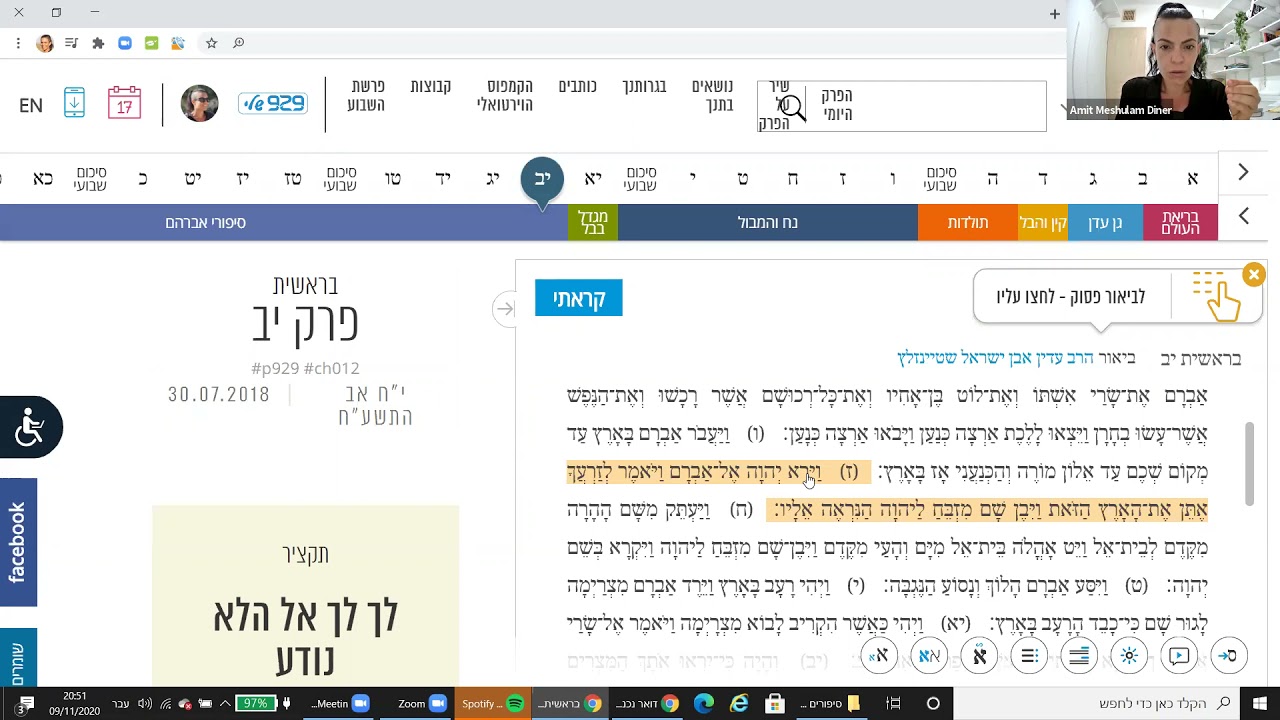Open the calendar icon showing 17

(x=124, y=103)
